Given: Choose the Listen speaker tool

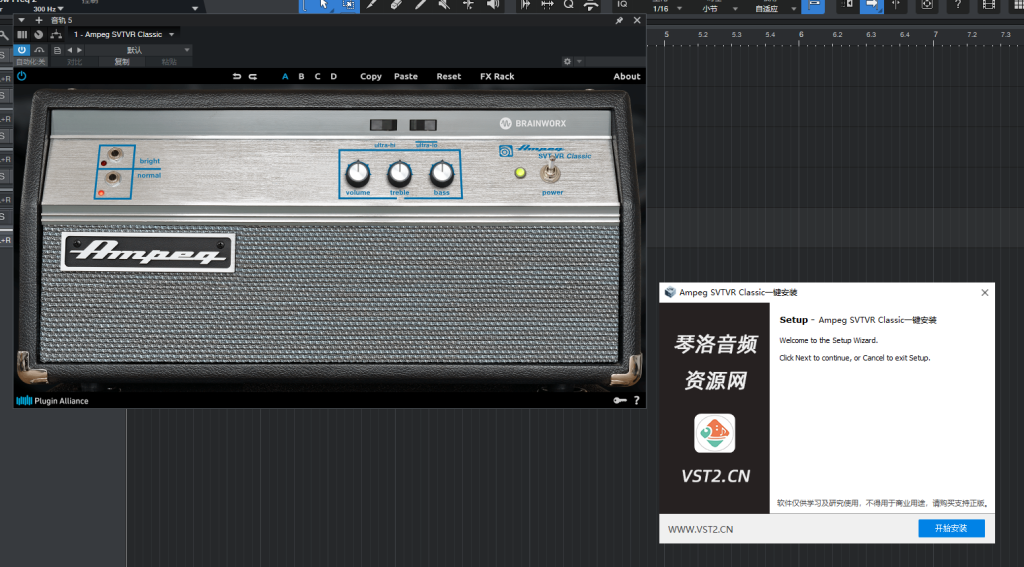Looking at the screenshot, I should tap(493, 5).
